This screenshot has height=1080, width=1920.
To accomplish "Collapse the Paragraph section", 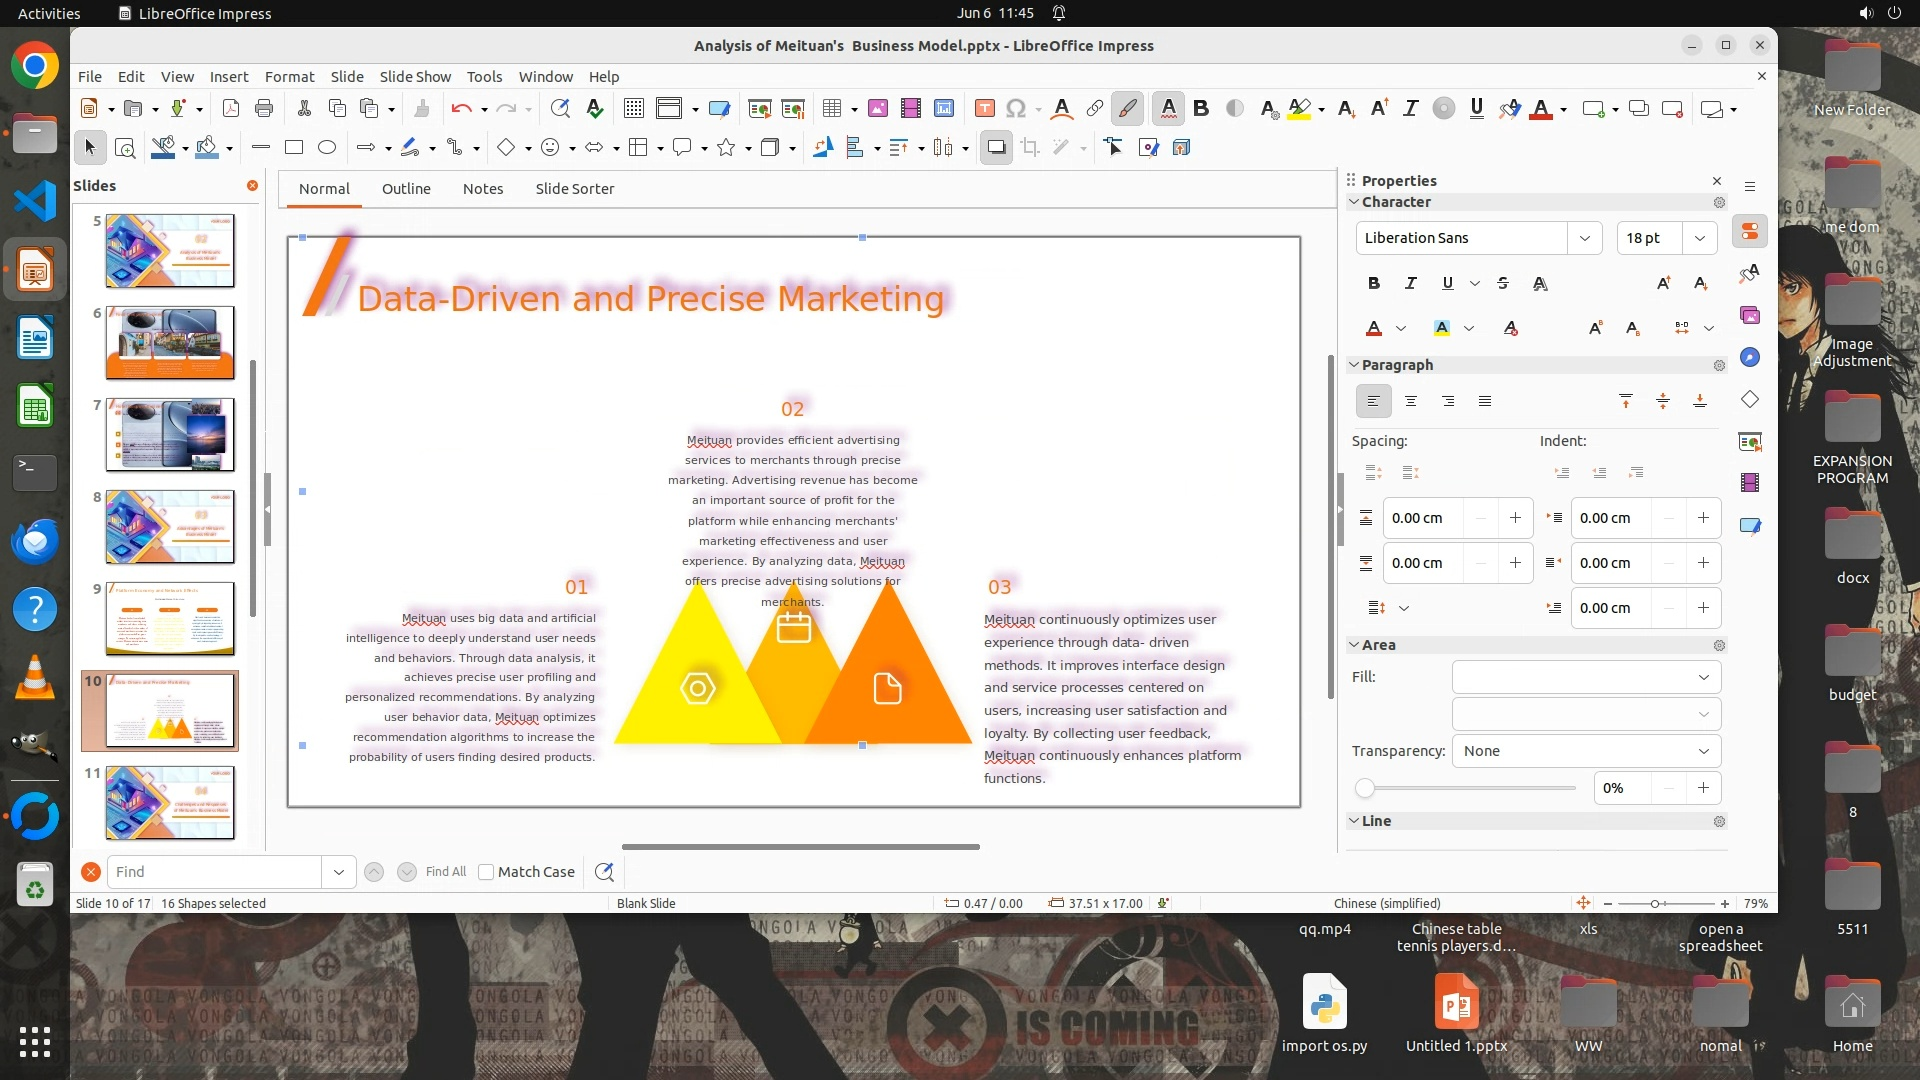I will (1354, 365).
